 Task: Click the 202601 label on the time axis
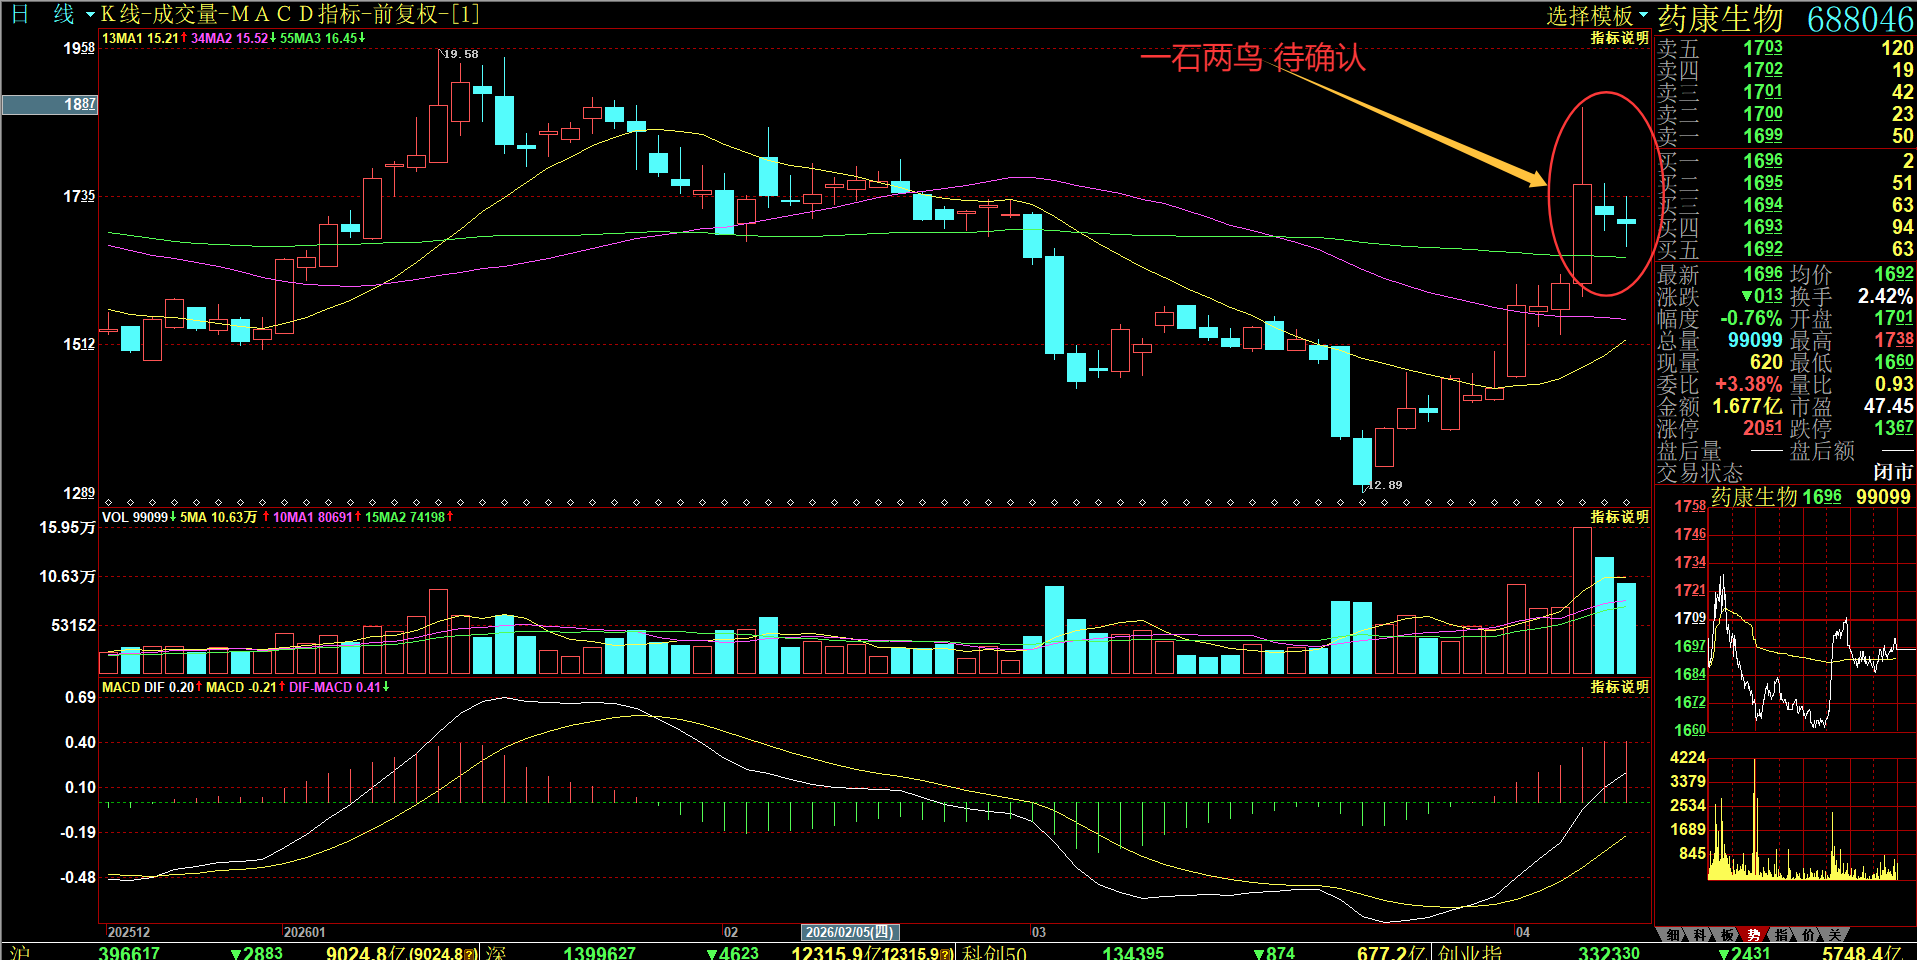coord(304,932)
